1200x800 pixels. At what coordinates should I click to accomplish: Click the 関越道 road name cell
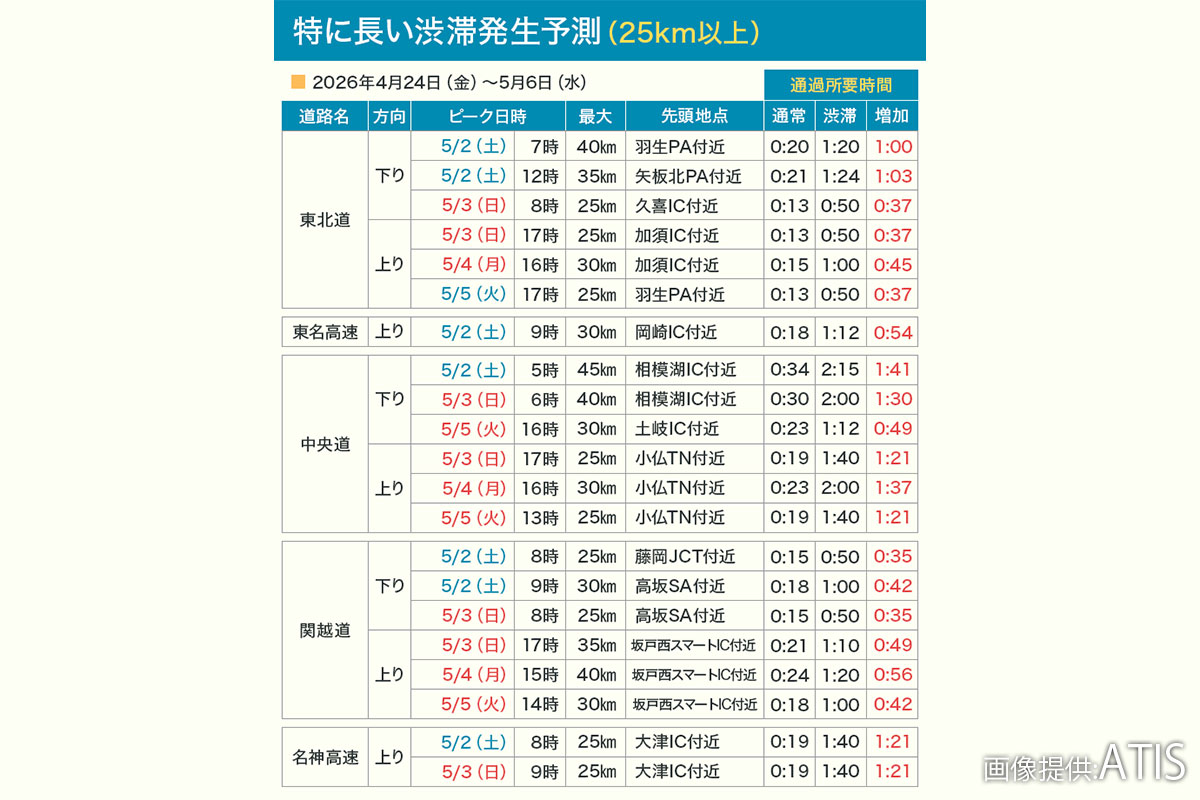323,631
